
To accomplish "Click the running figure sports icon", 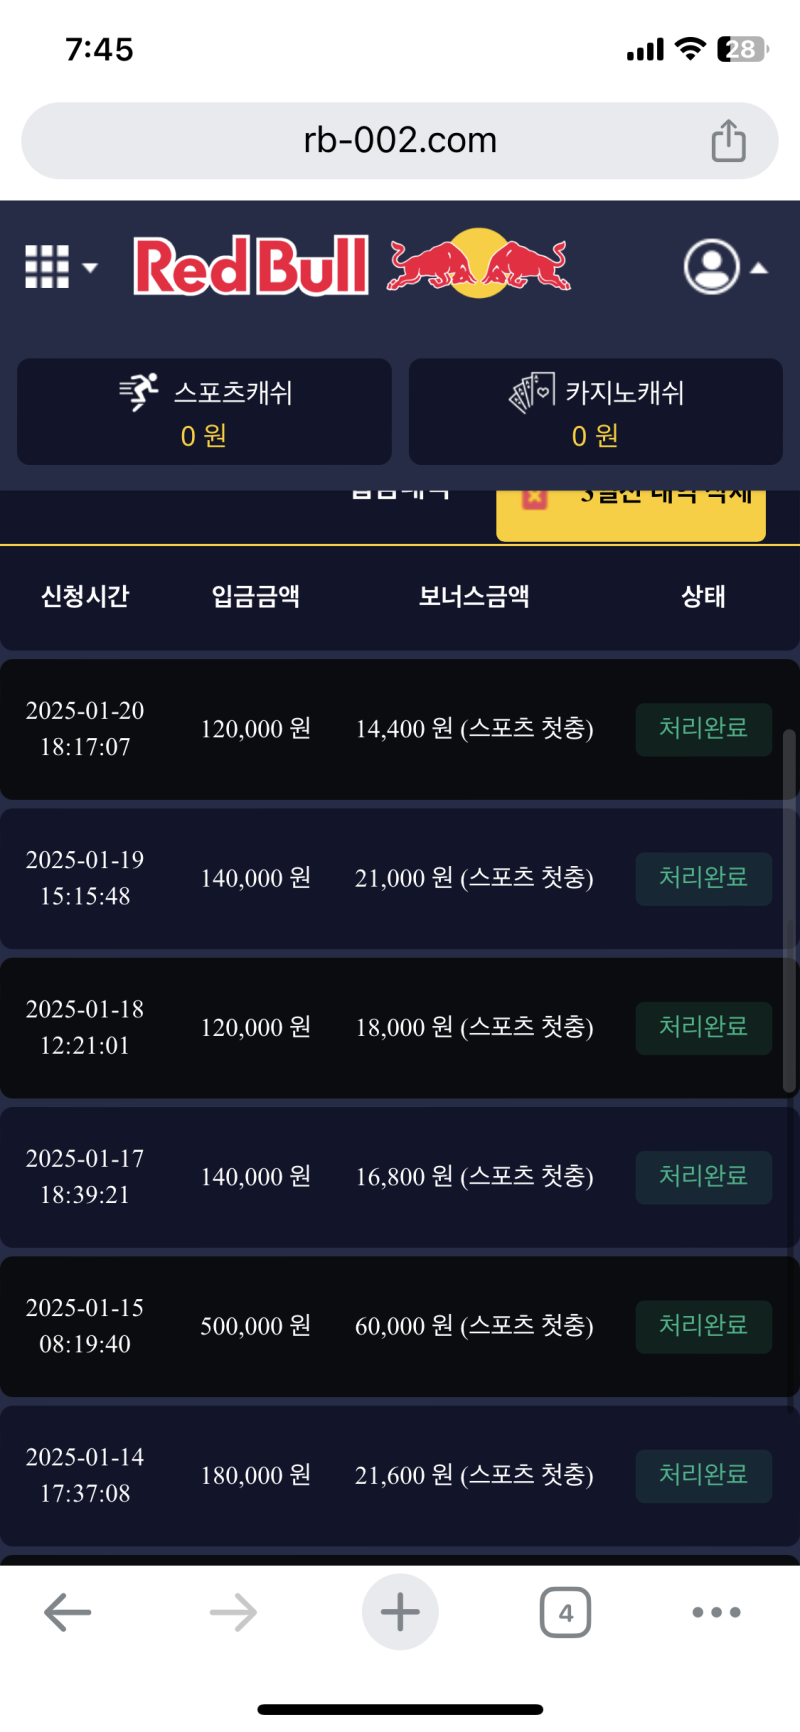I will tap(139, 392).
